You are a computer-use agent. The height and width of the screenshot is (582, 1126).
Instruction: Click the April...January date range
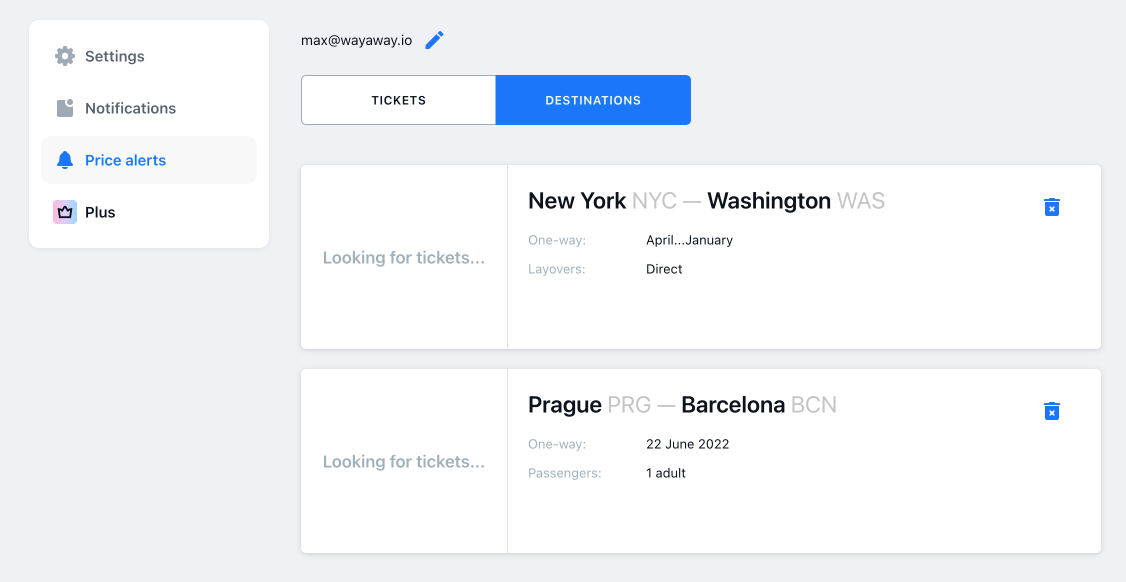[x=689, y=240]
